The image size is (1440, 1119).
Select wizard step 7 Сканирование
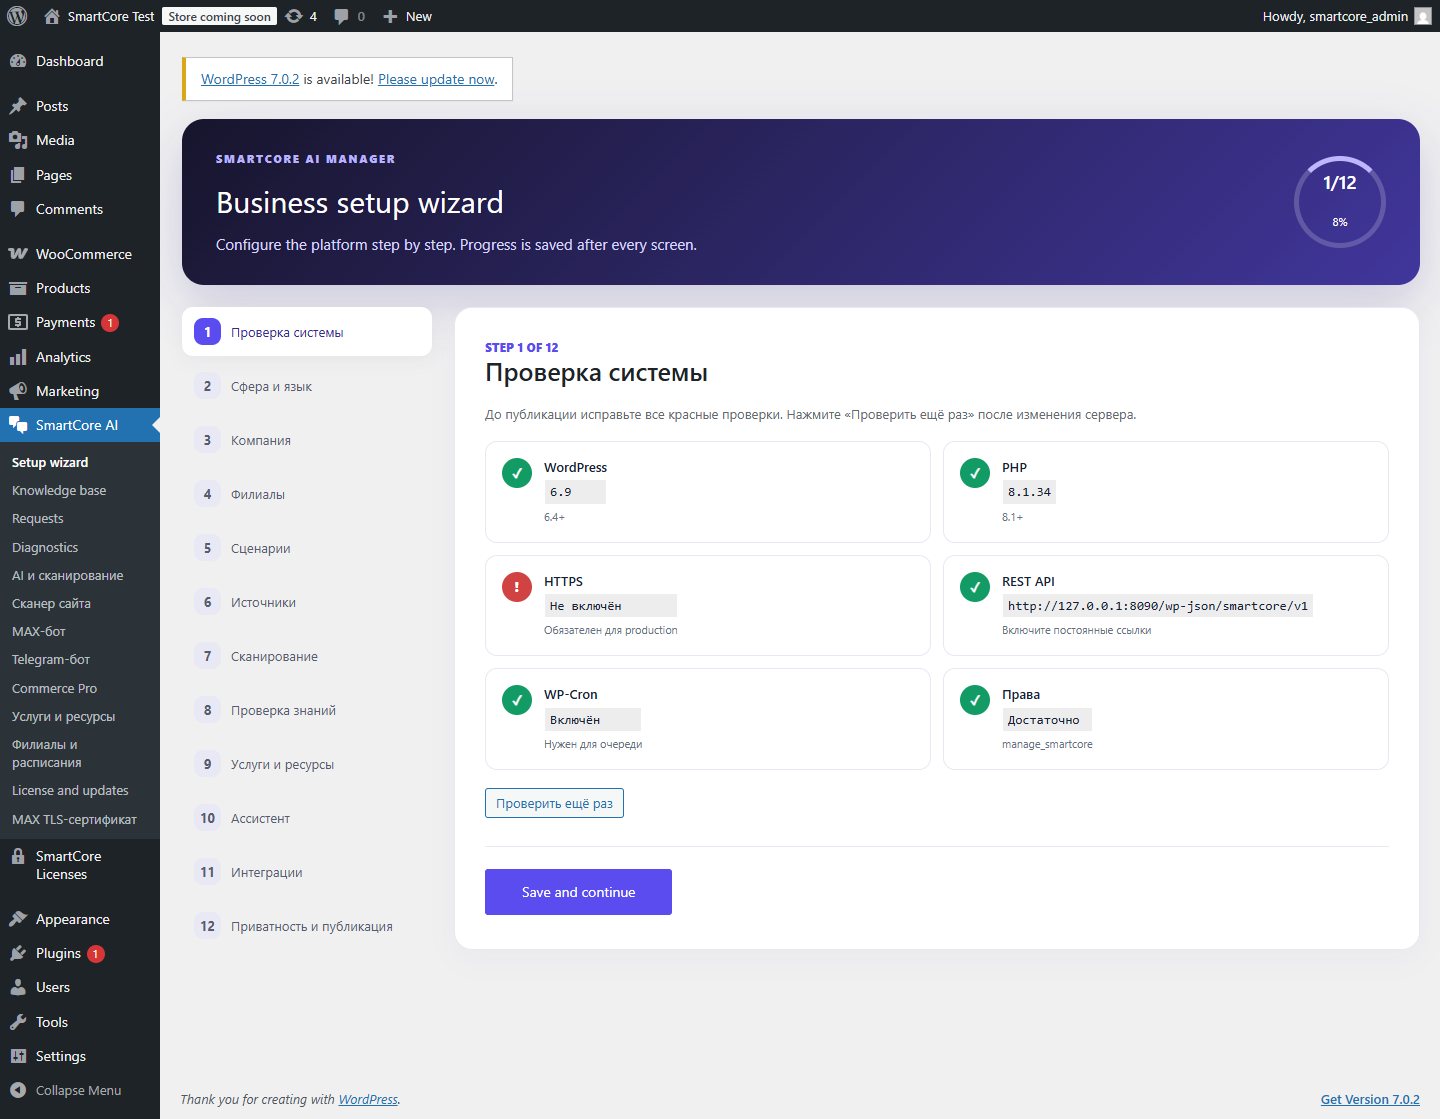[x=307, y=656]
